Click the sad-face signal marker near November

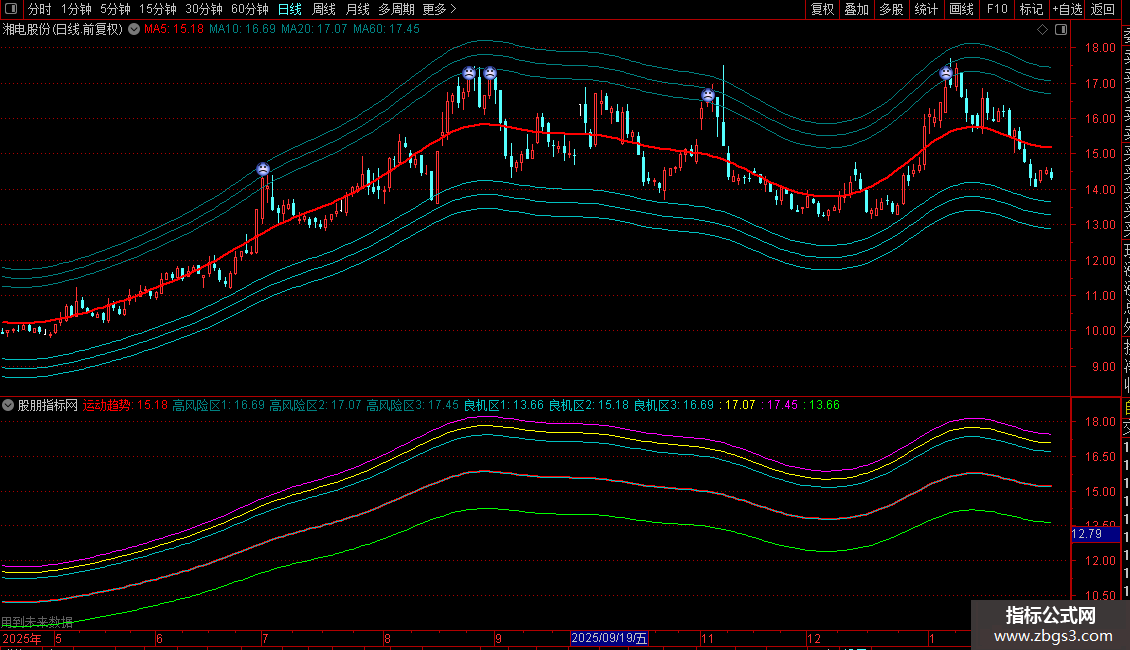point(708,94)
